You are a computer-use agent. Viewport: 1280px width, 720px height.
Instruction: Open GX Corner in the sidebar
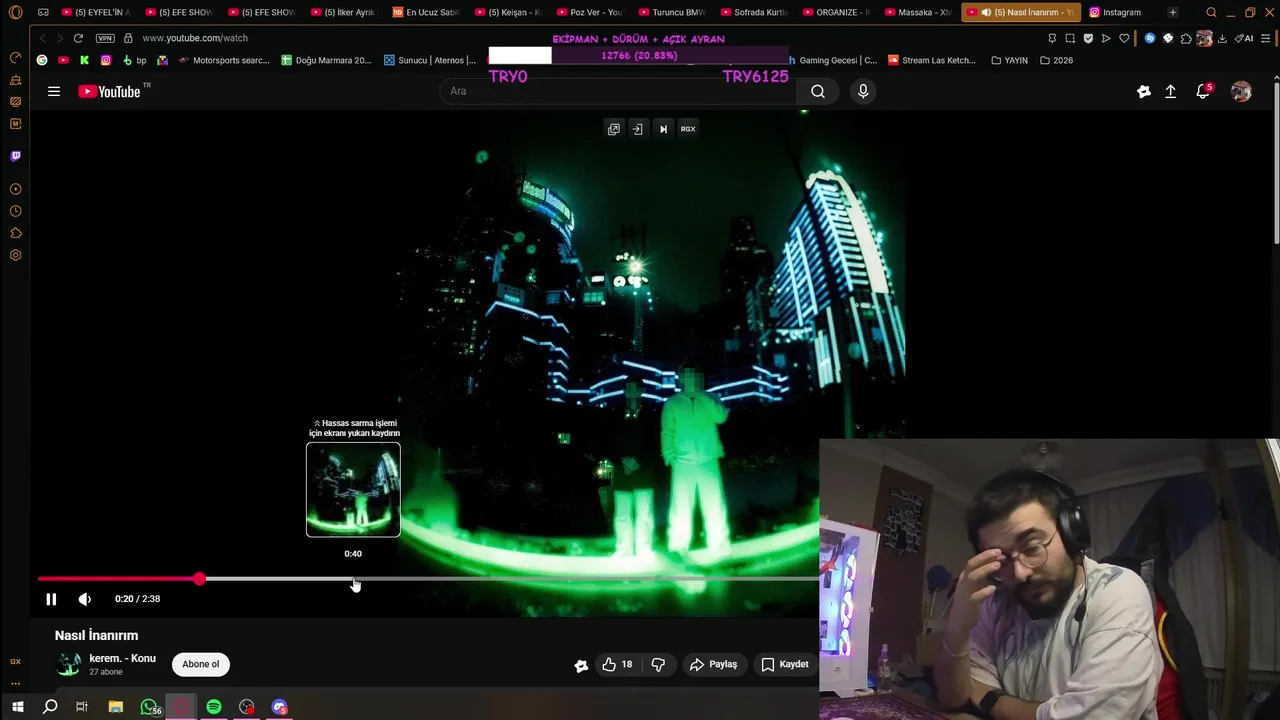point(15,661)
